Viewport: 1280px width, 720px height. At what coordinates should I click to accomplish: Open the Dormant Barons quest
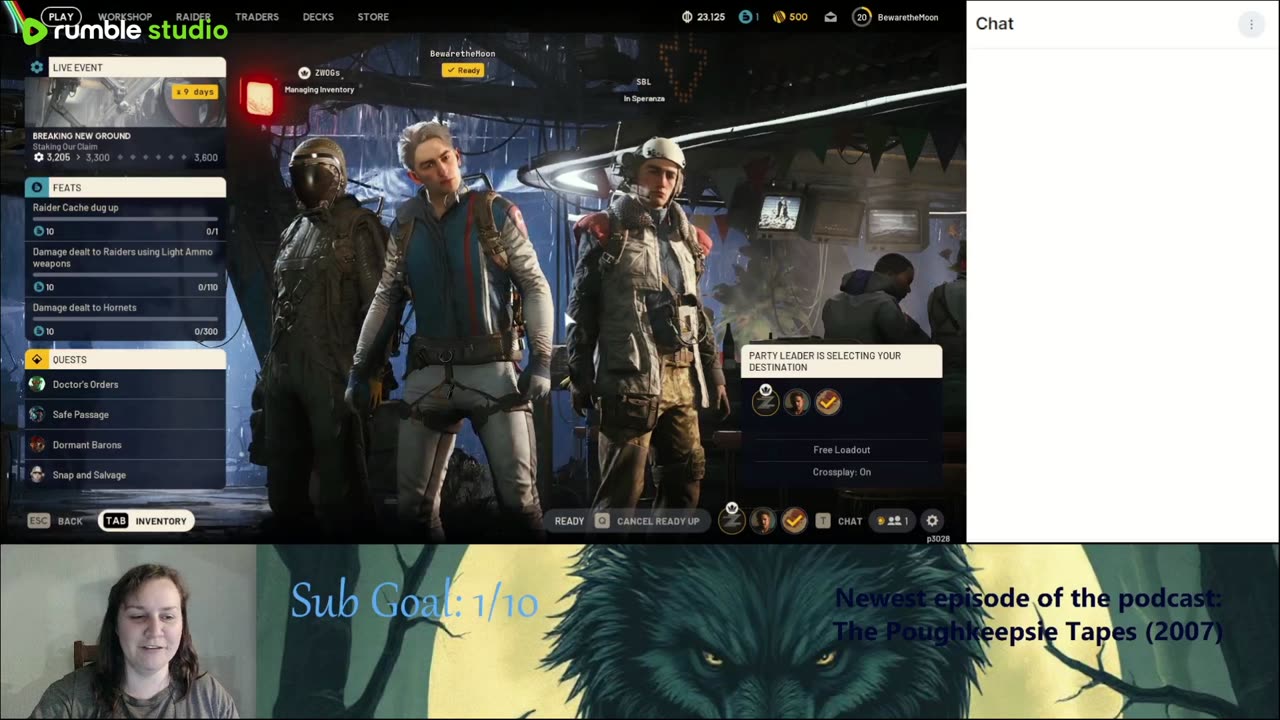point(125,444)
